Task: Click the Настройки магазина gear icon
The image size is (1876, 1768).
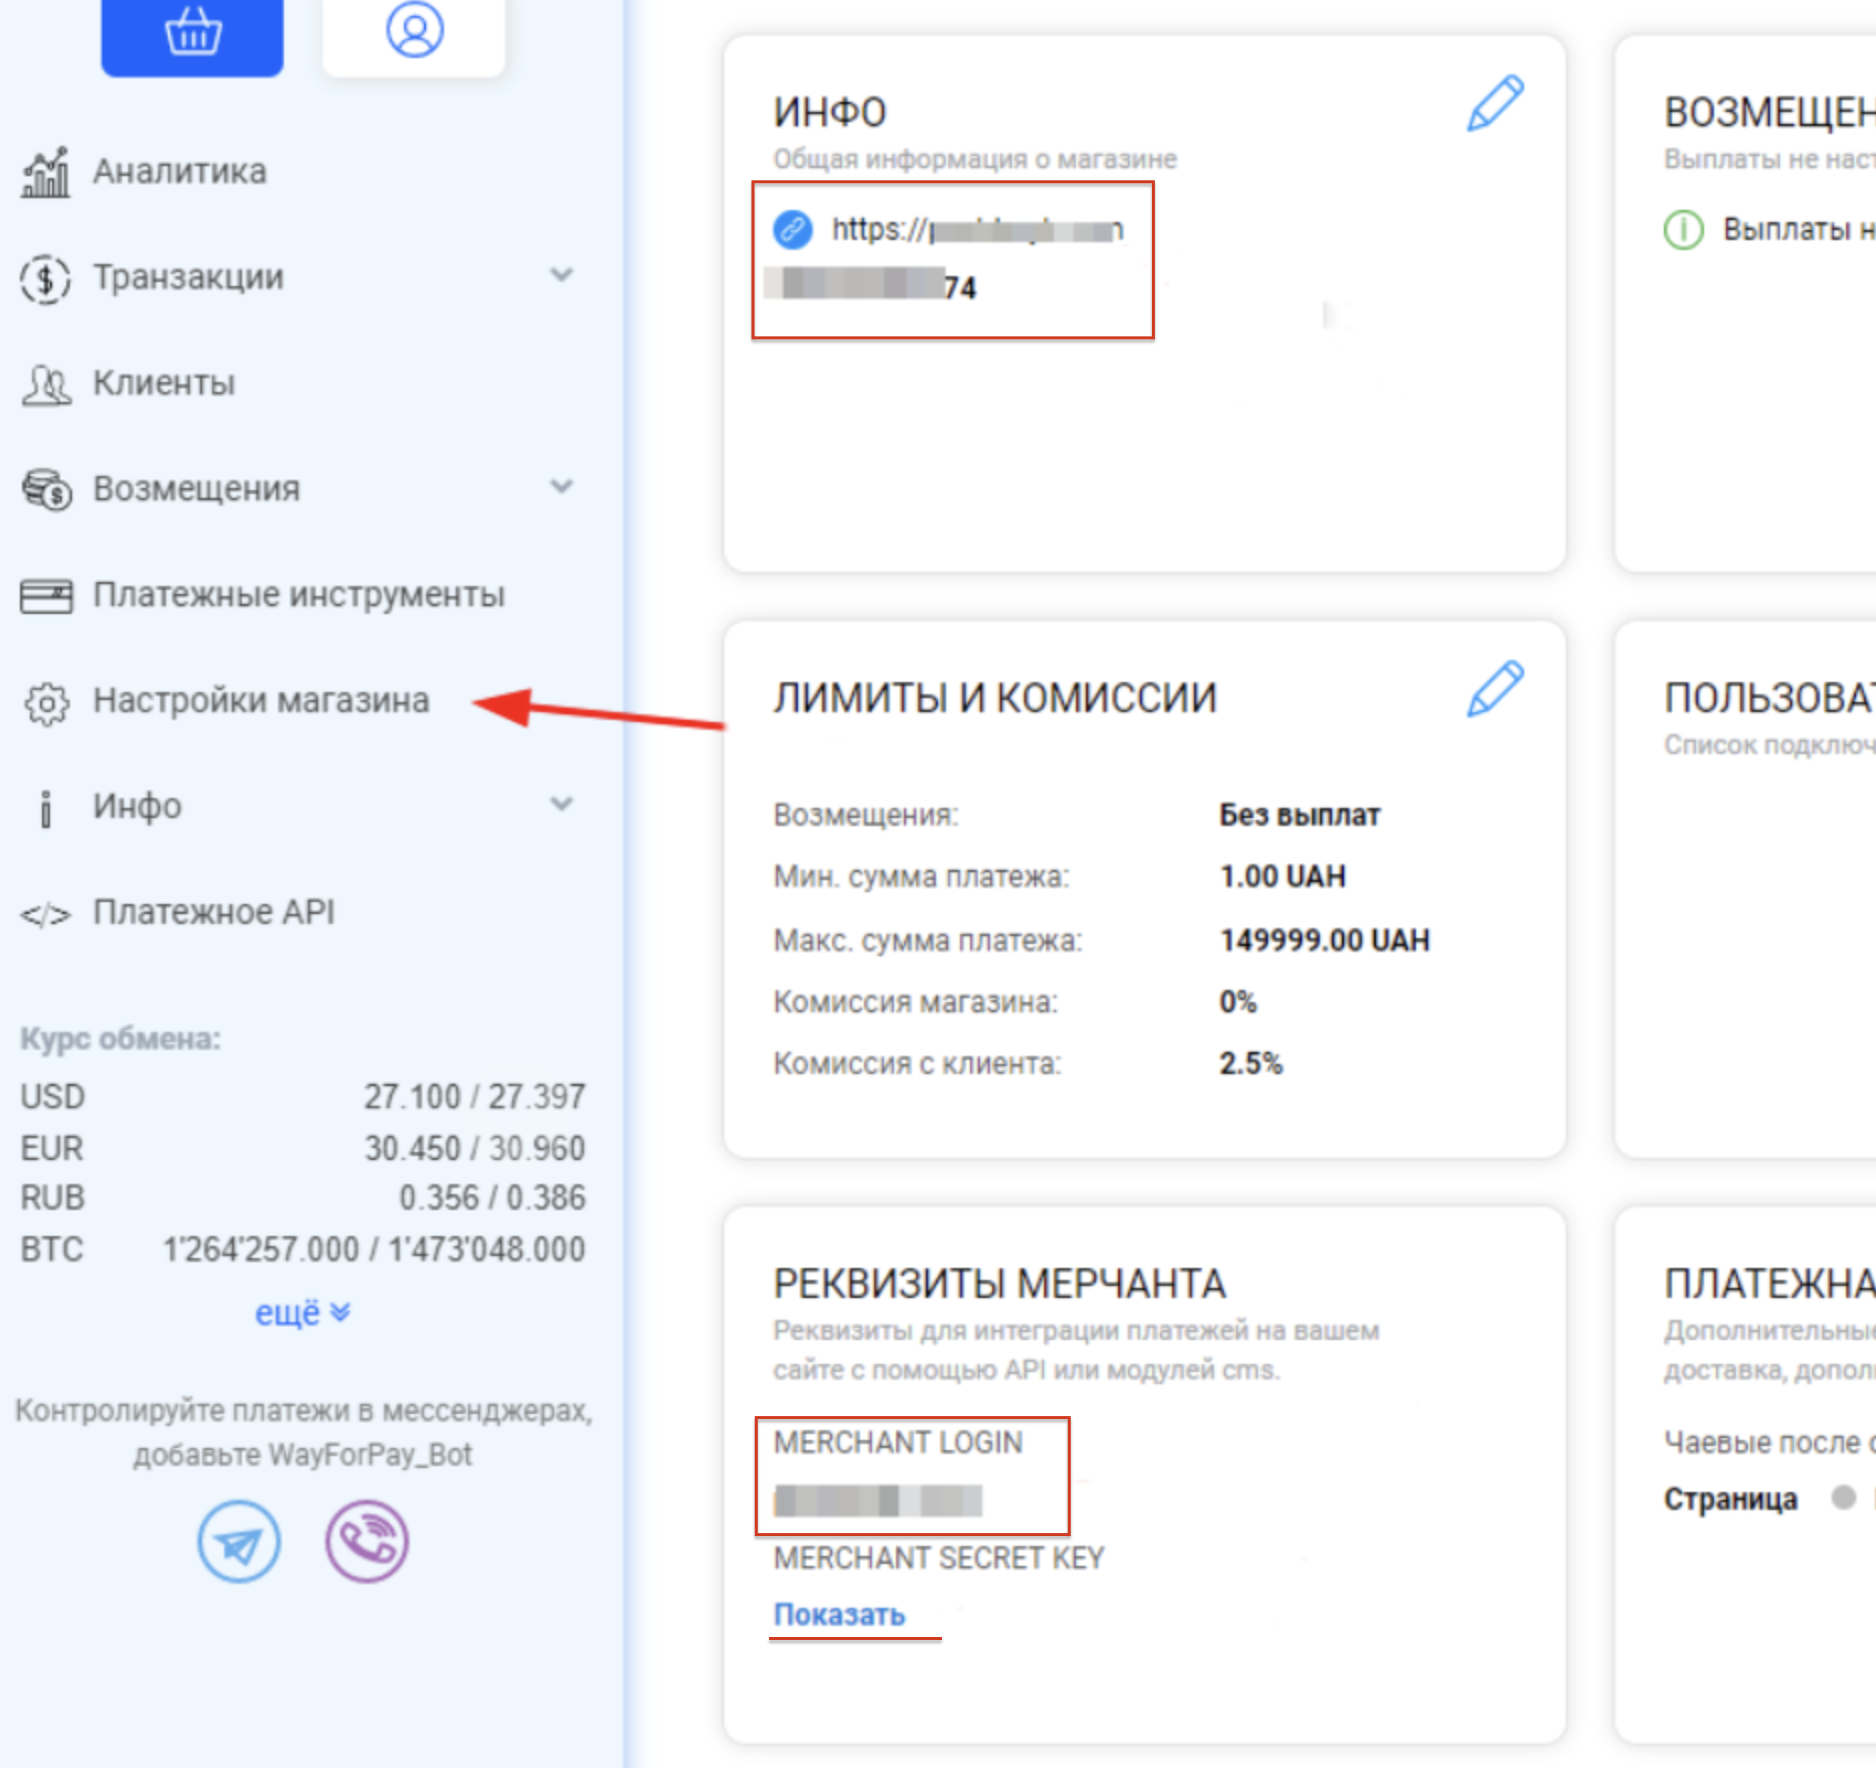Action: tap(46, 703)
